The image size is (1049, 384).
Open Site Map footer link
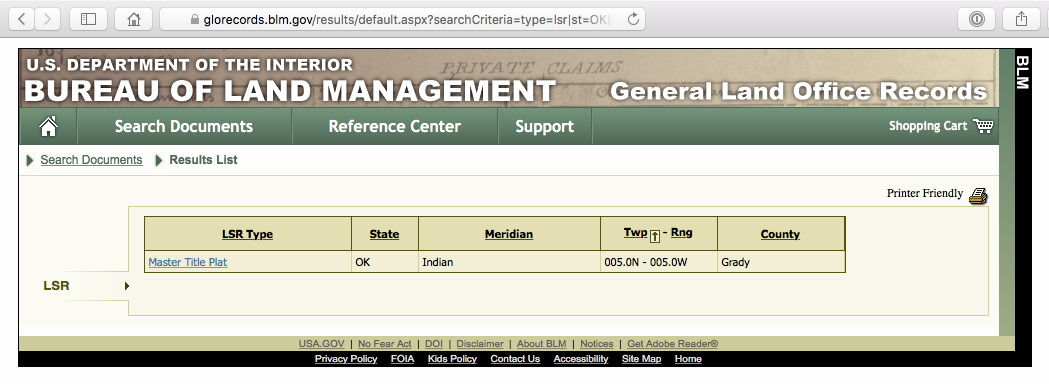pos(642,359)
